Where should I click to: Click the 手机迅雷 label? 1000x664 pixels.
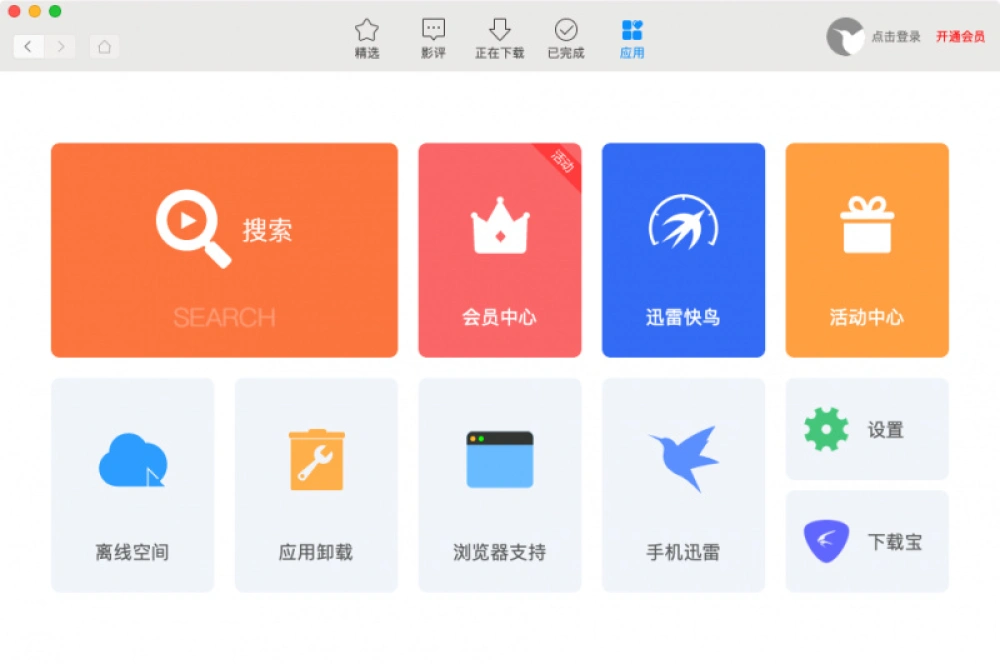683,552
